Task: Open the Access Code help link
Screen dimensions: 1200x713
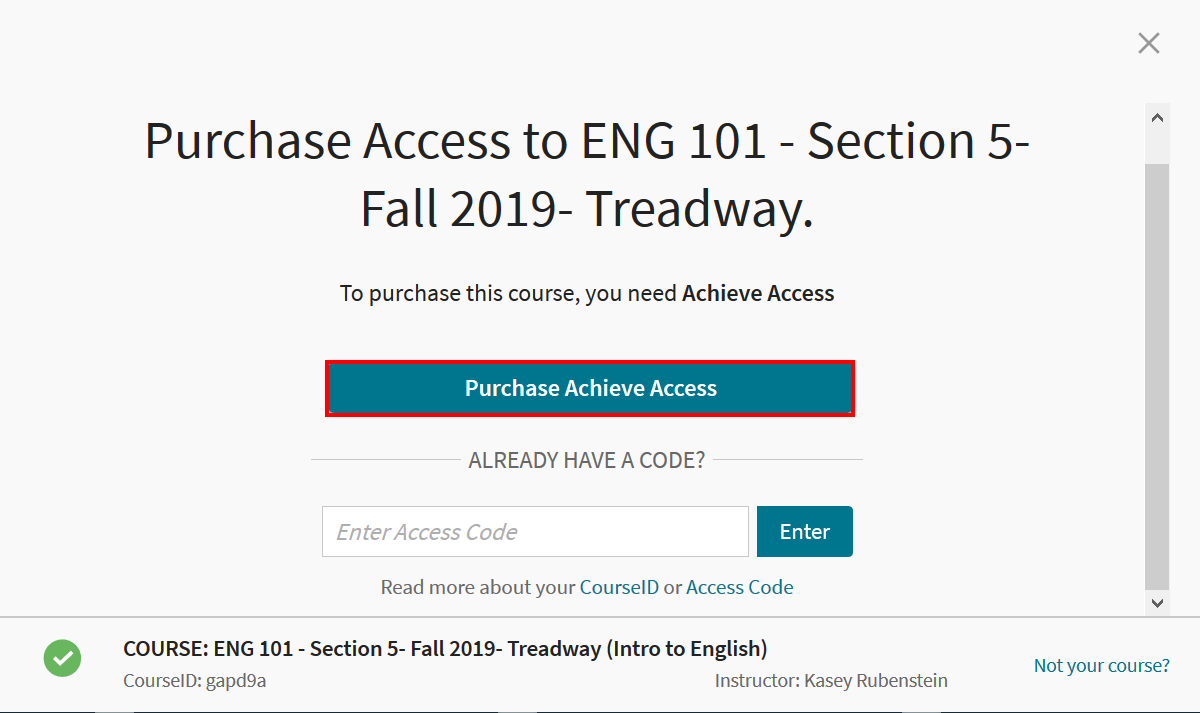Action: click(x=739, y=587)
